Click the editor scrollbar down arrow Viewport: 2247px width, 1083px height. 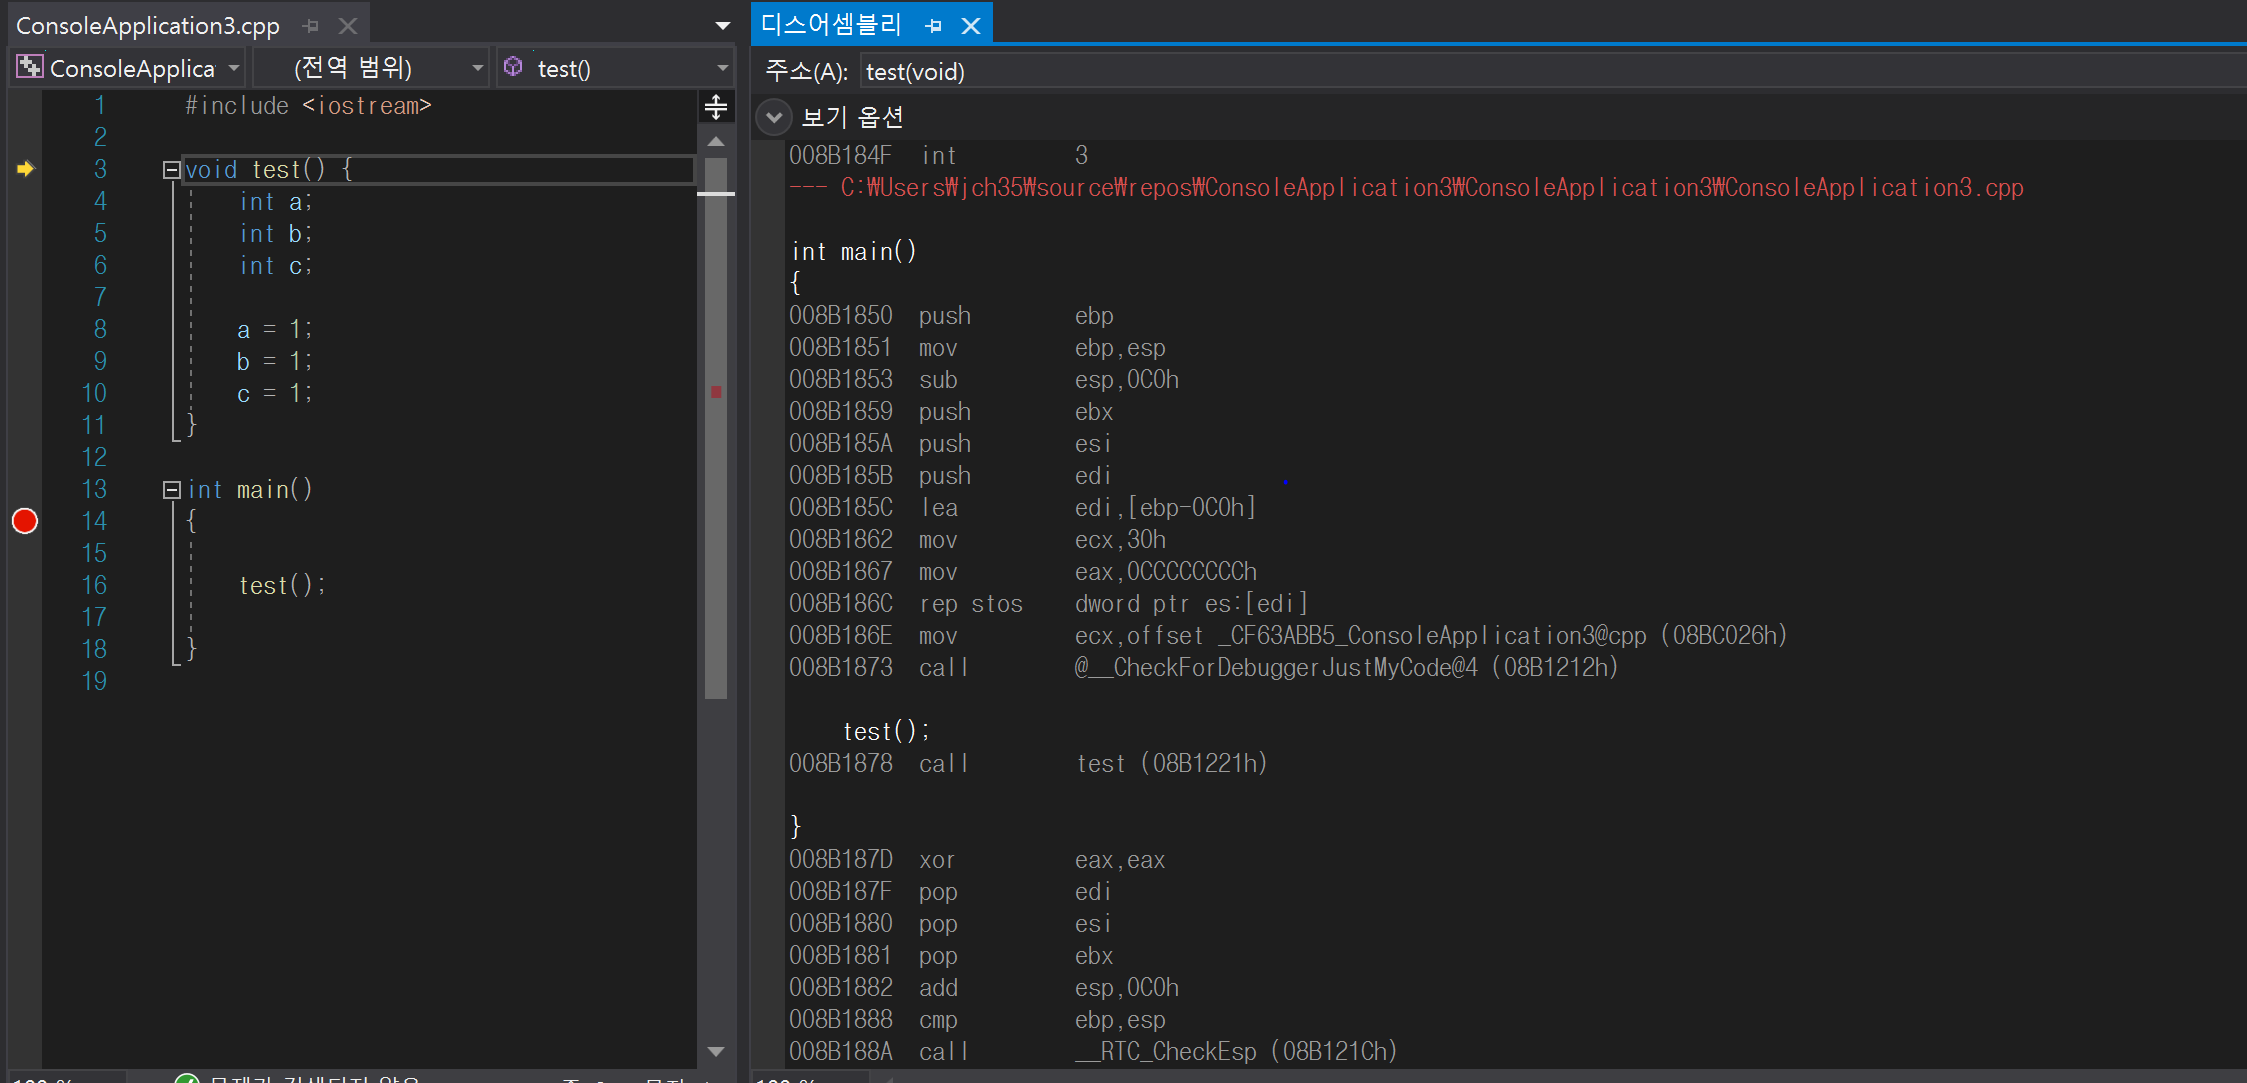click(x=716, y=1051)
